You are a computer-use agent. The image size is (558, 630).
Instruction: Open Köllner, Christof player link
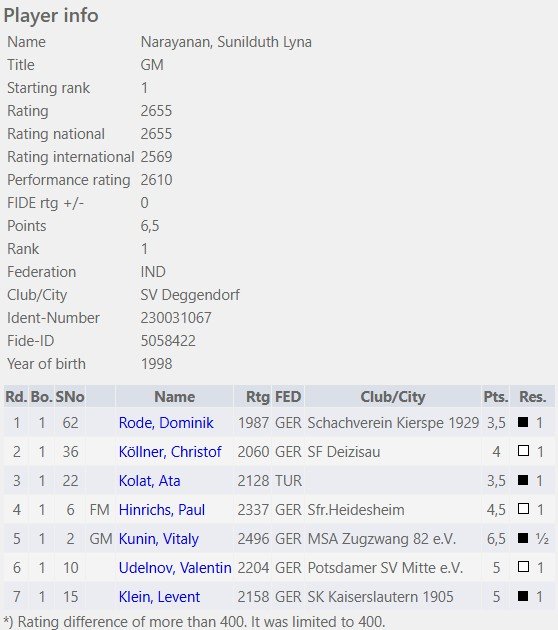[170, 452]
